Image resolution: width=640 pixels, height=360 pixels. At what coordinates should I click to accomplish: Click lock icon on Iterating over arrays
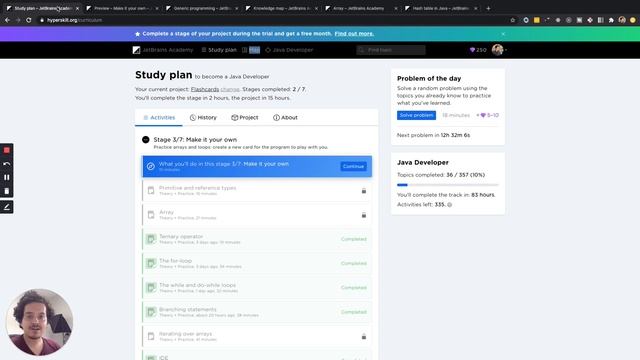(x=364, y=336)
